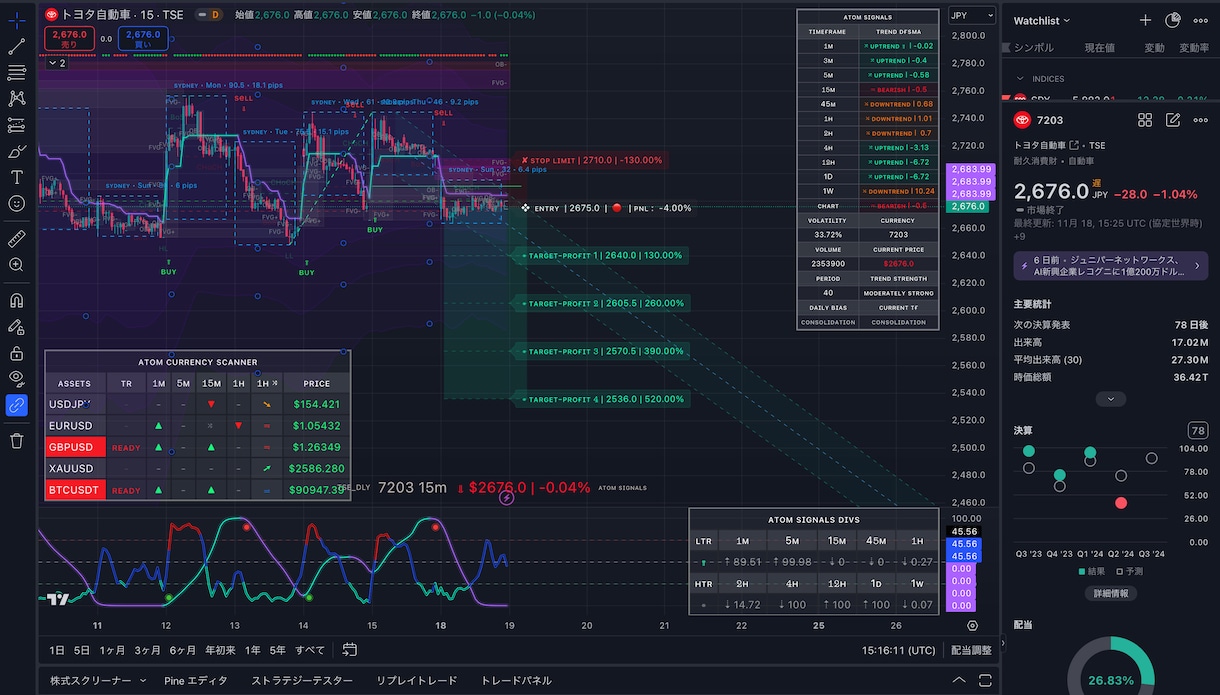
Task: Expand more key stats chevron
Action: [1111, 398]
